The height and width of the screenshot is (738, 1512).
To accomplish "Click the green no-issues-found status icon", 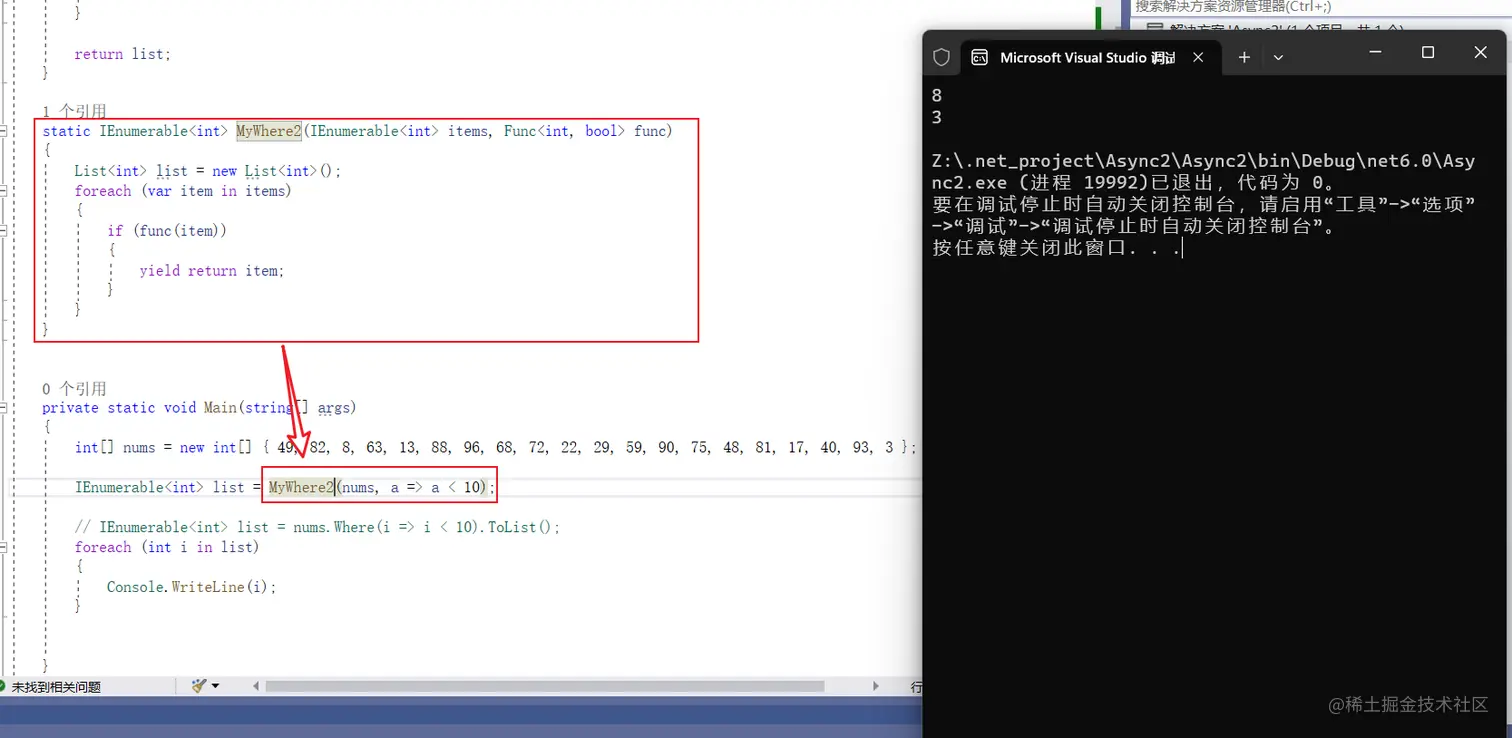I will coord(3,687).
